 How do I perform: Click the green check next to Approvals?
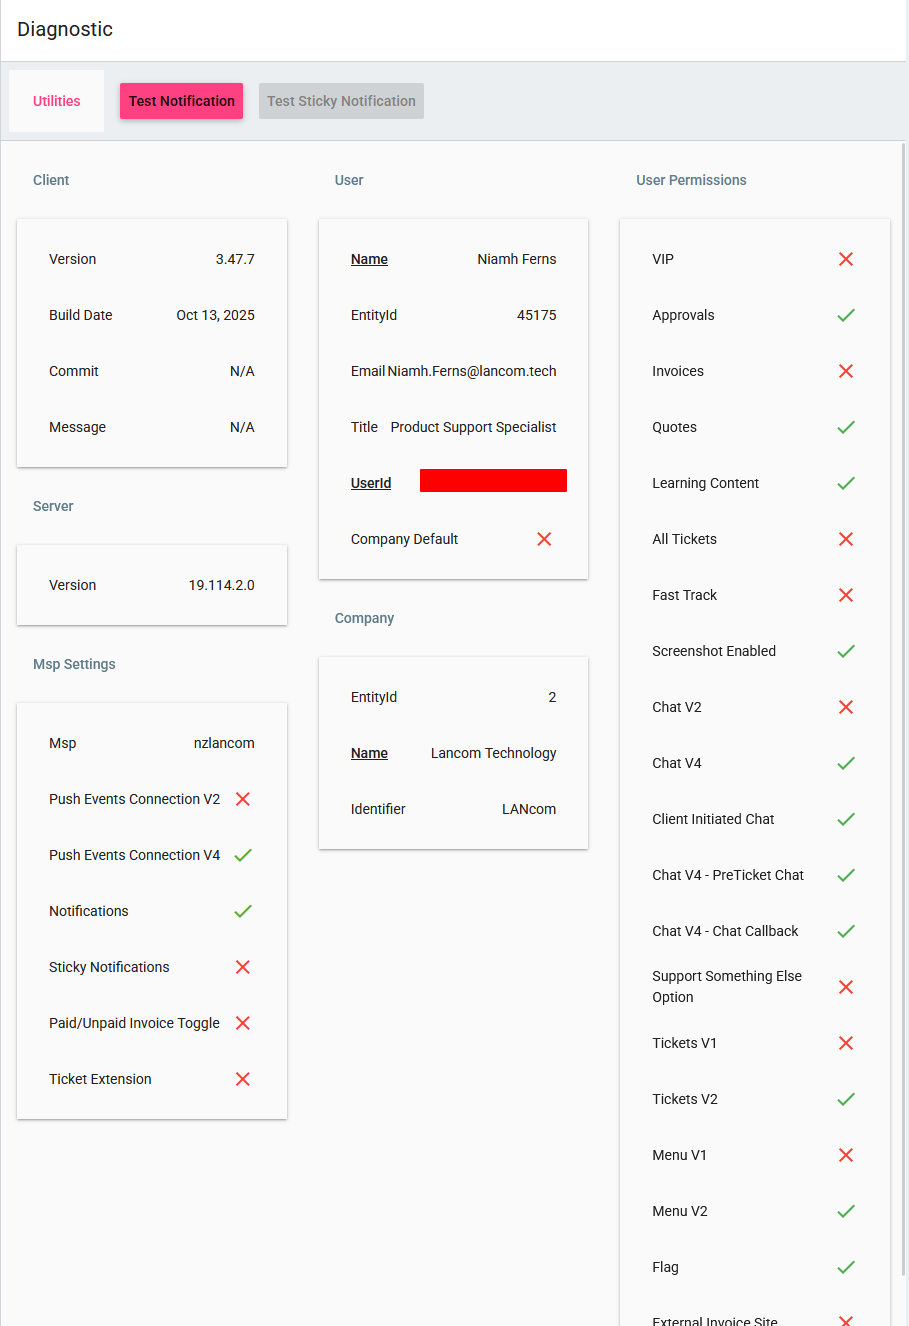(846, 315)
